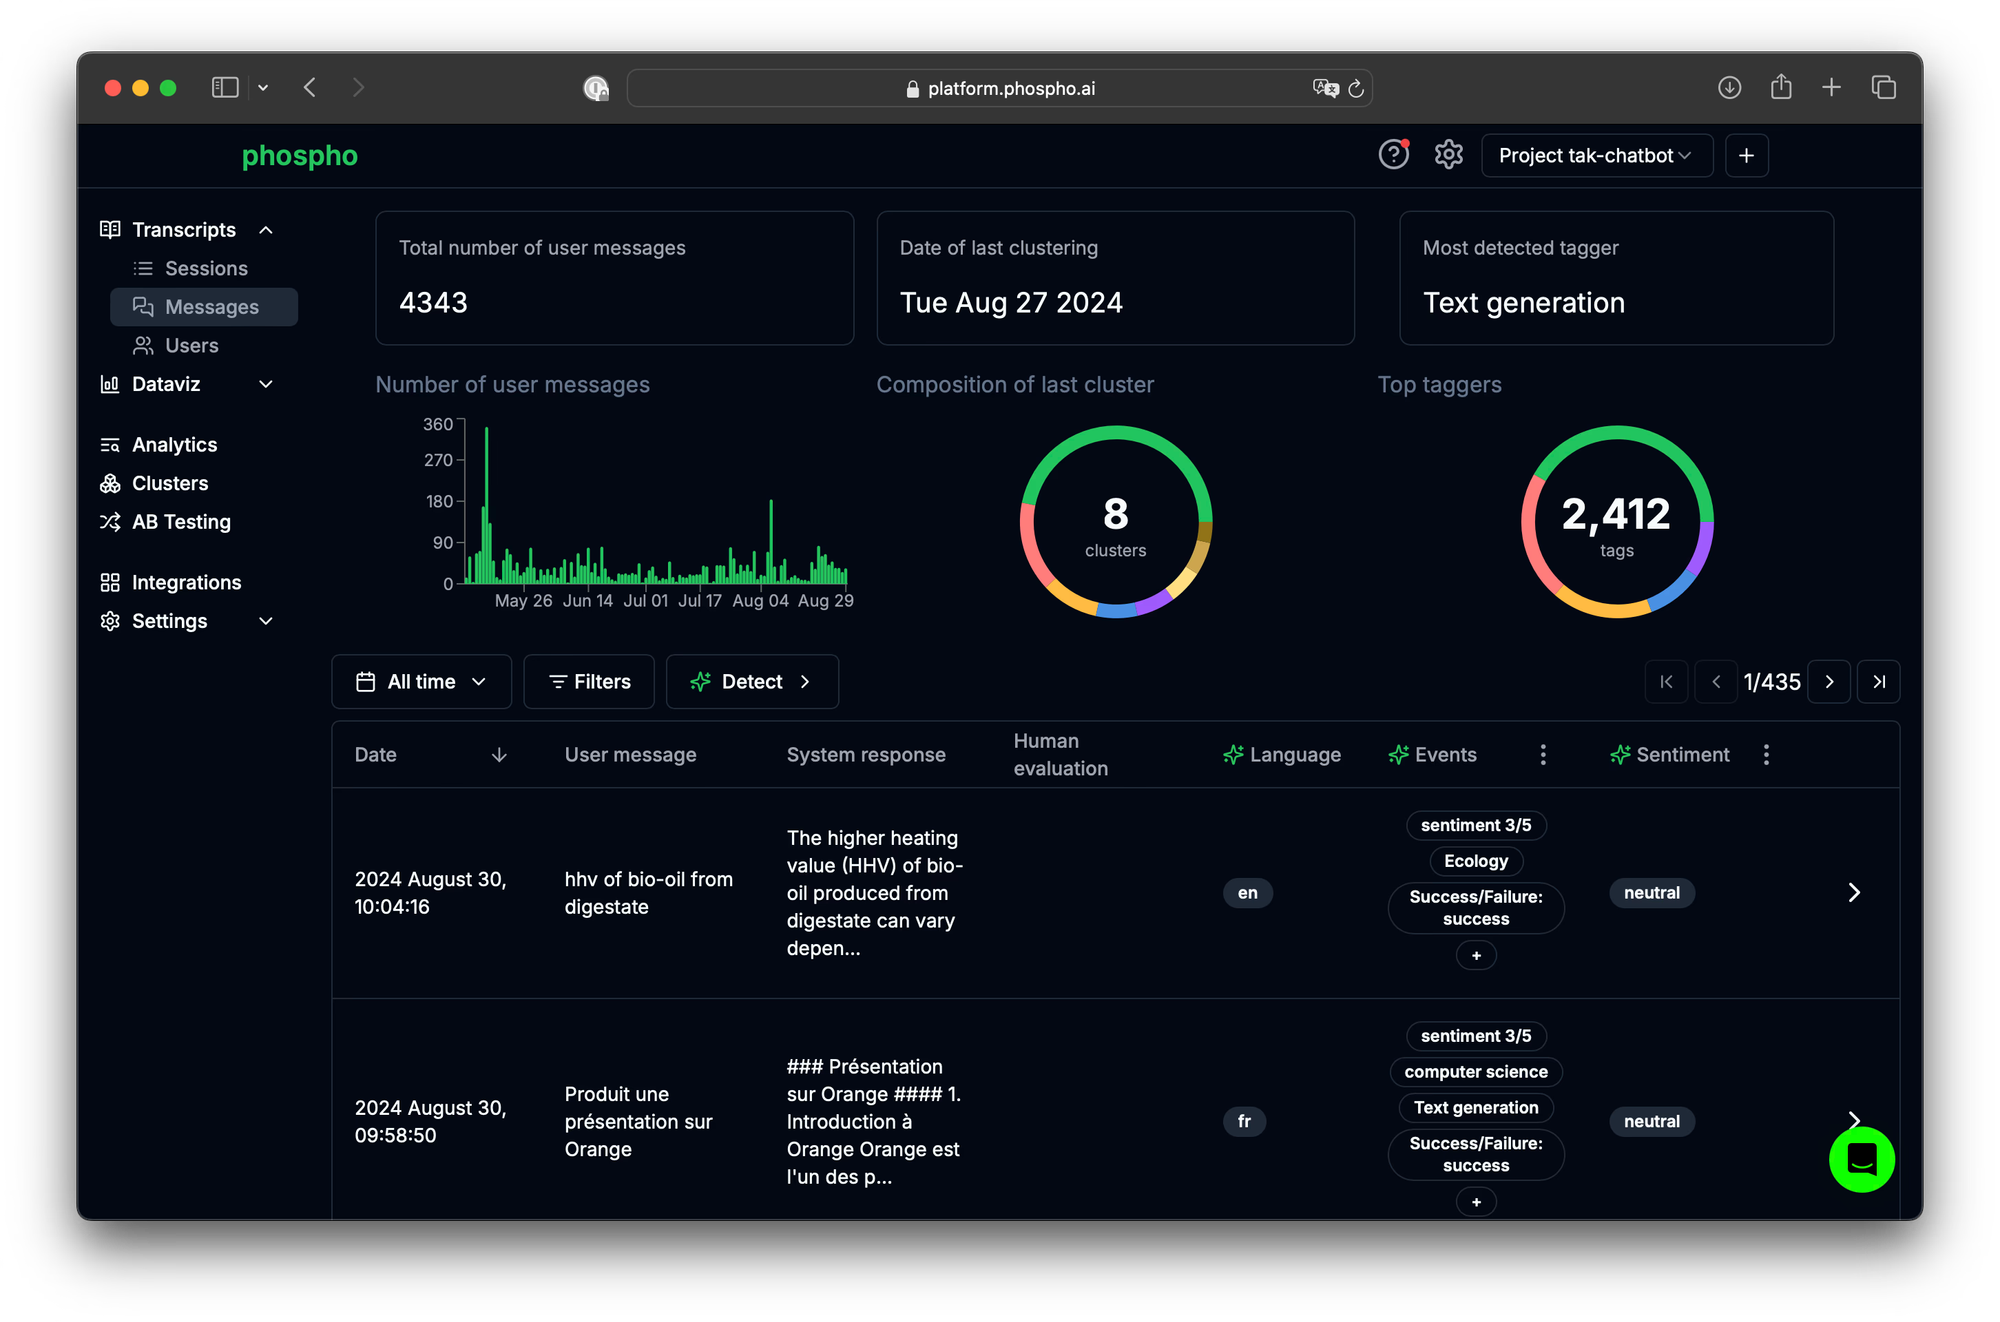The width and height of the screenshot is (2000, 1322).
Task: Expand the Dataviz section
Action: [x=265, y=384]
